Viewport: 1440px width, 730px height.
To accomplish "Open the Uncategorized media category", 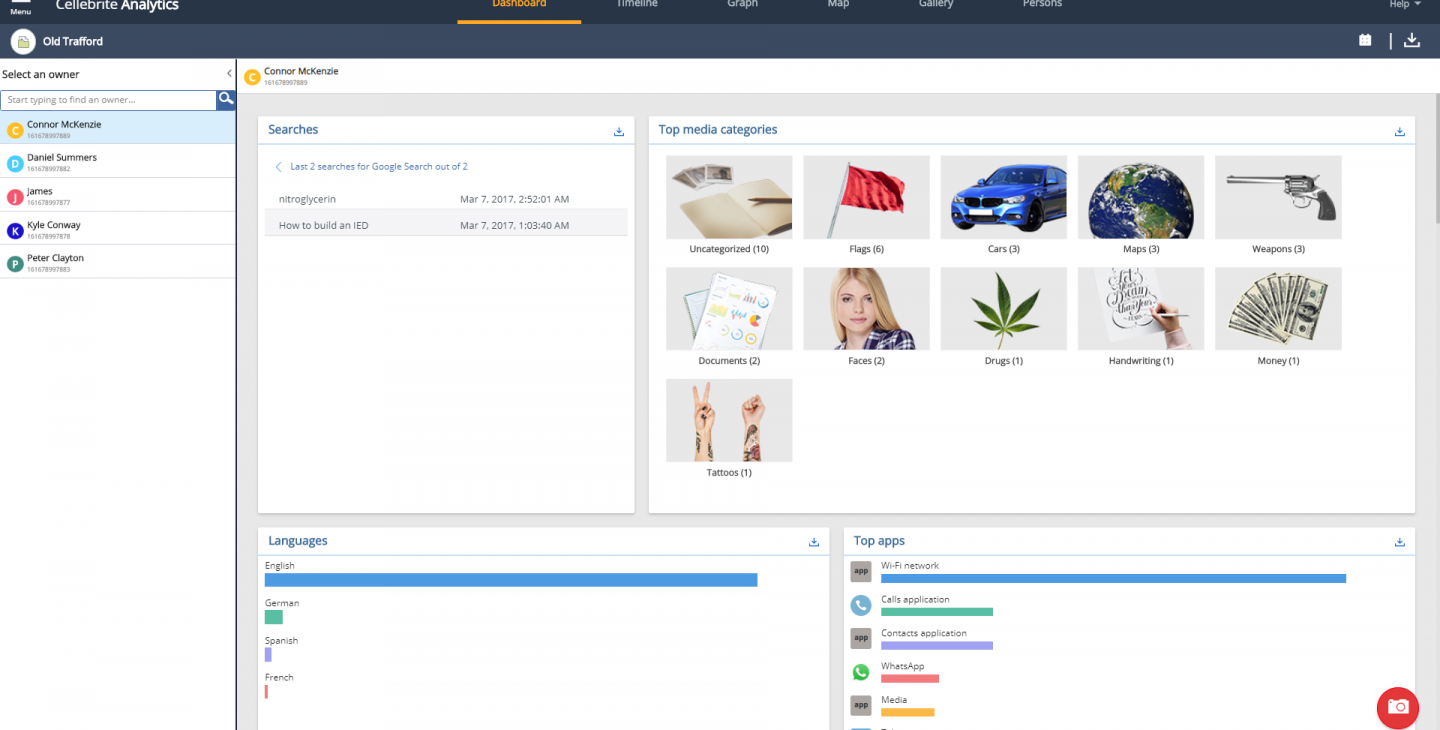I will pyautogui.click(x=729, y=204).
